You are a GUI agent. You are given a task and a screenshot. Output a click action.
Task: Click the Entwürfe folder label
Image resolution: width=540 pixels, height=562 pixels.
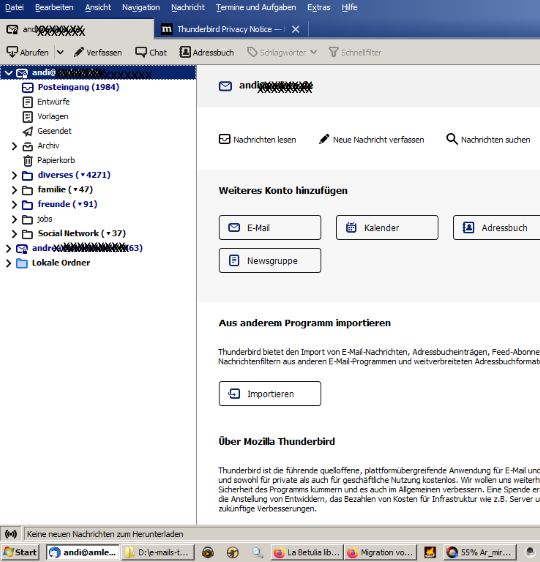coord(53,102)
